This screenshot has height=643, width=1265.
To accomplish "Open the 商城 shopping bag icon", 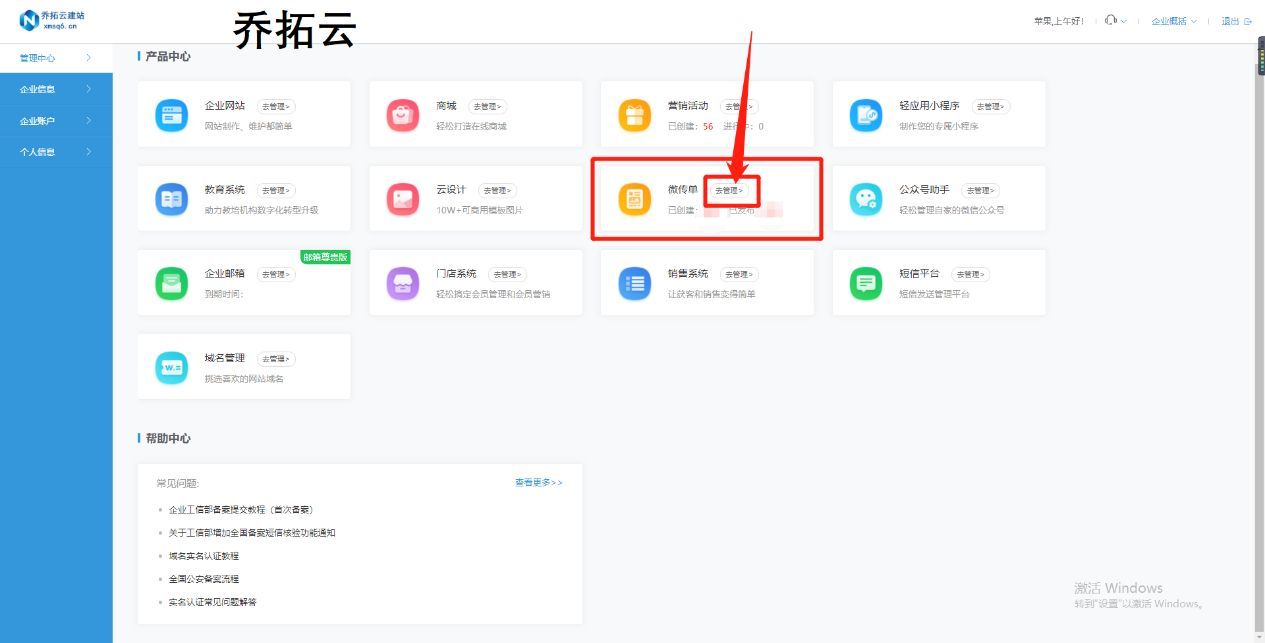I will coord(403,115).
